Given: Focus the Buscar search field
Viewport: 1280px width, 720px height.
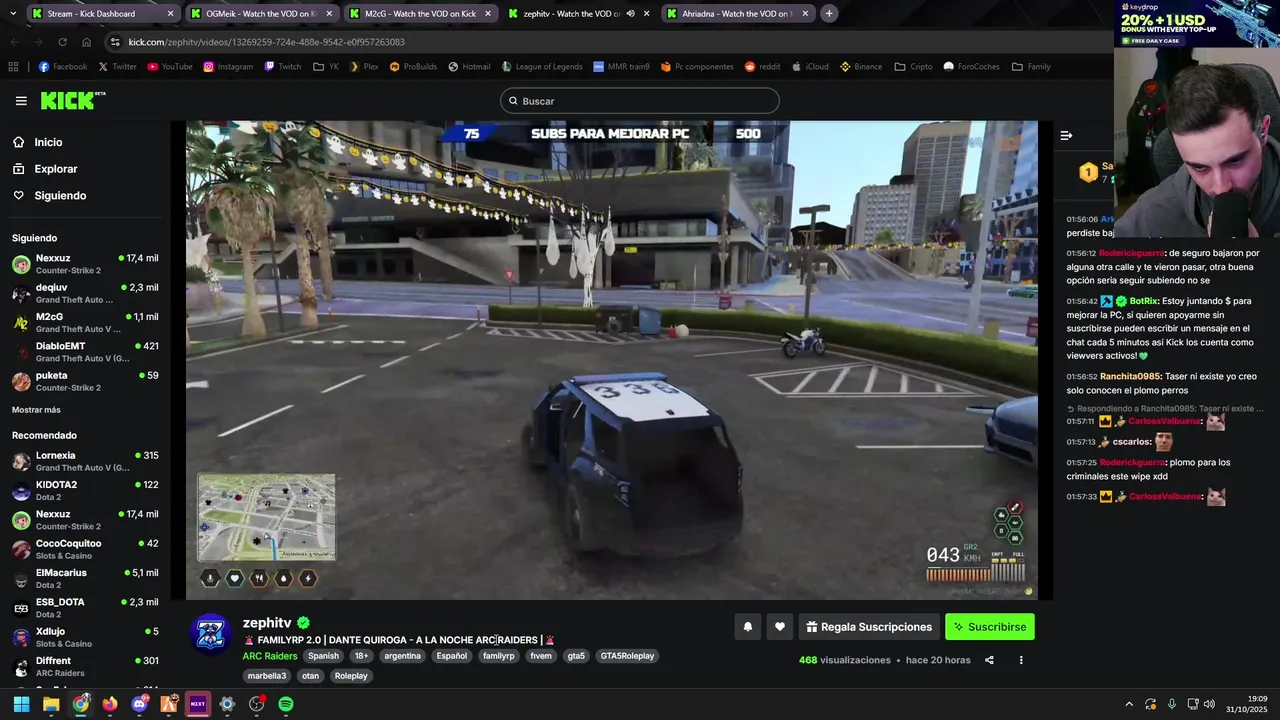Looking at the screenshot, I should click(x=639, y=101).
